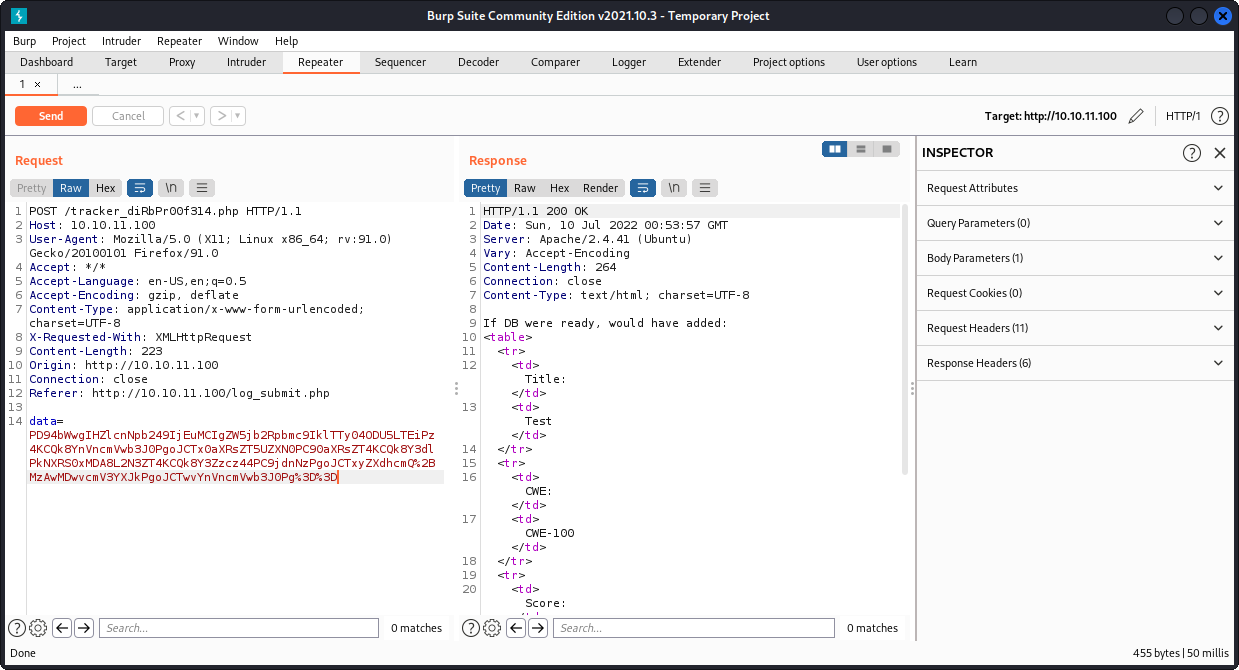Open Repeater help question mark icon
1239x670 pixels.
[x=1220, y=116]
